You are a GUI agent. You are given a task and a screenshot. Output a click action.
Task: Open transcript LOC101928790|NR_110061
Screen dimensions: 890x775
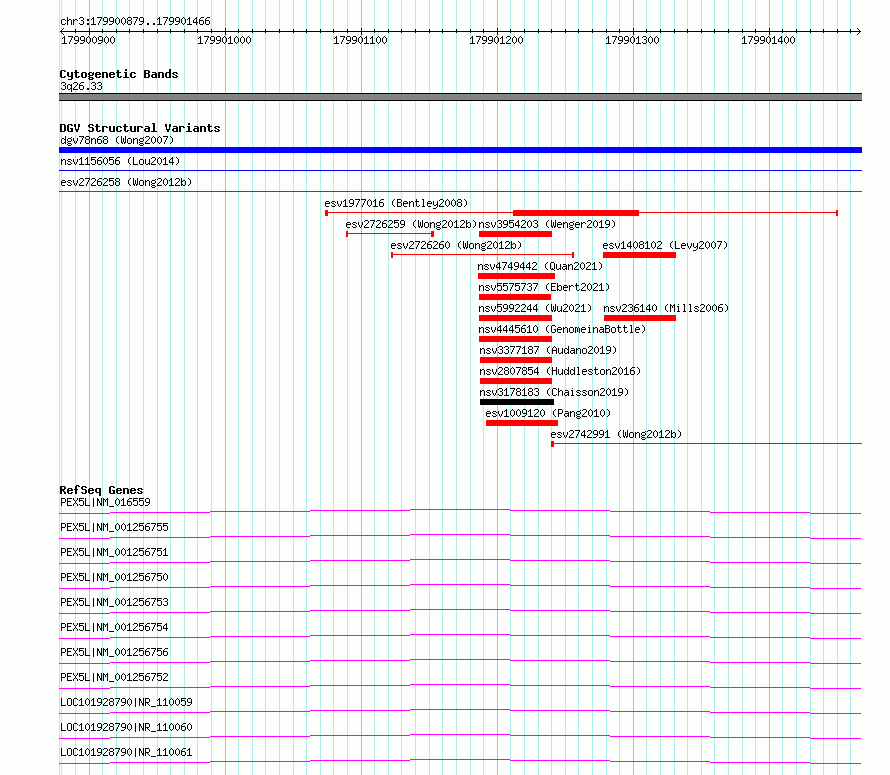[126, 752]
